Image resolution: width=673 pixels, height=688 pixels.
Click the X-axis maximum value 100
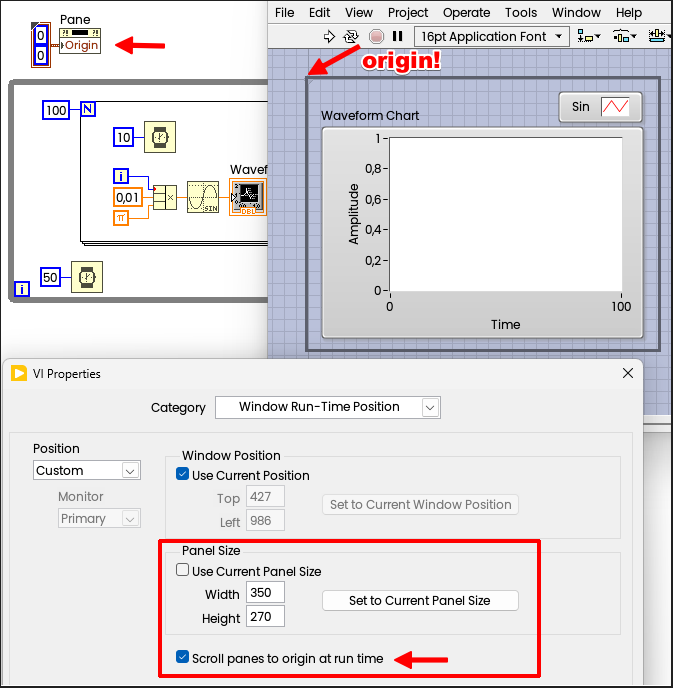[x=621, y=306]
